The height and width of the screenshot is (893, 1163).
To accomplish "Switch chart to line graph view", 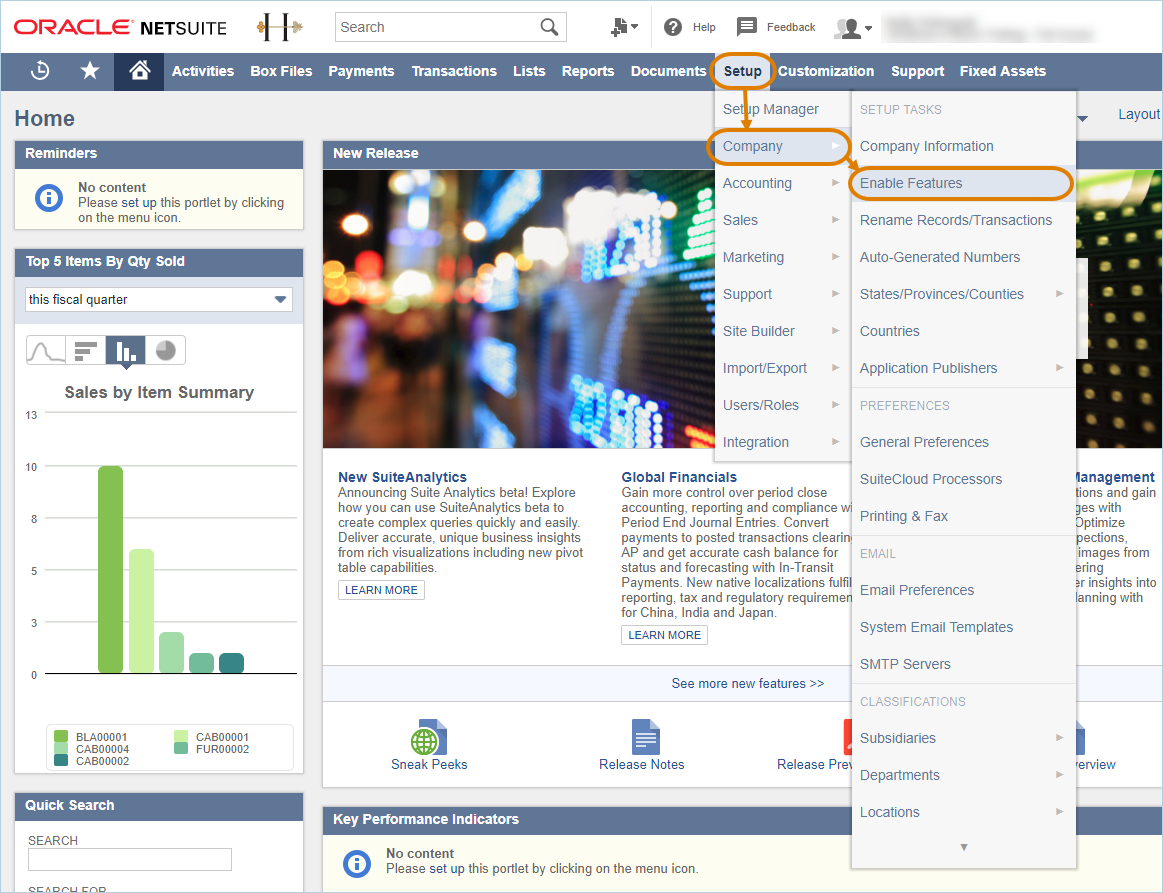I will pyautogui.click(x=46, y=350).
